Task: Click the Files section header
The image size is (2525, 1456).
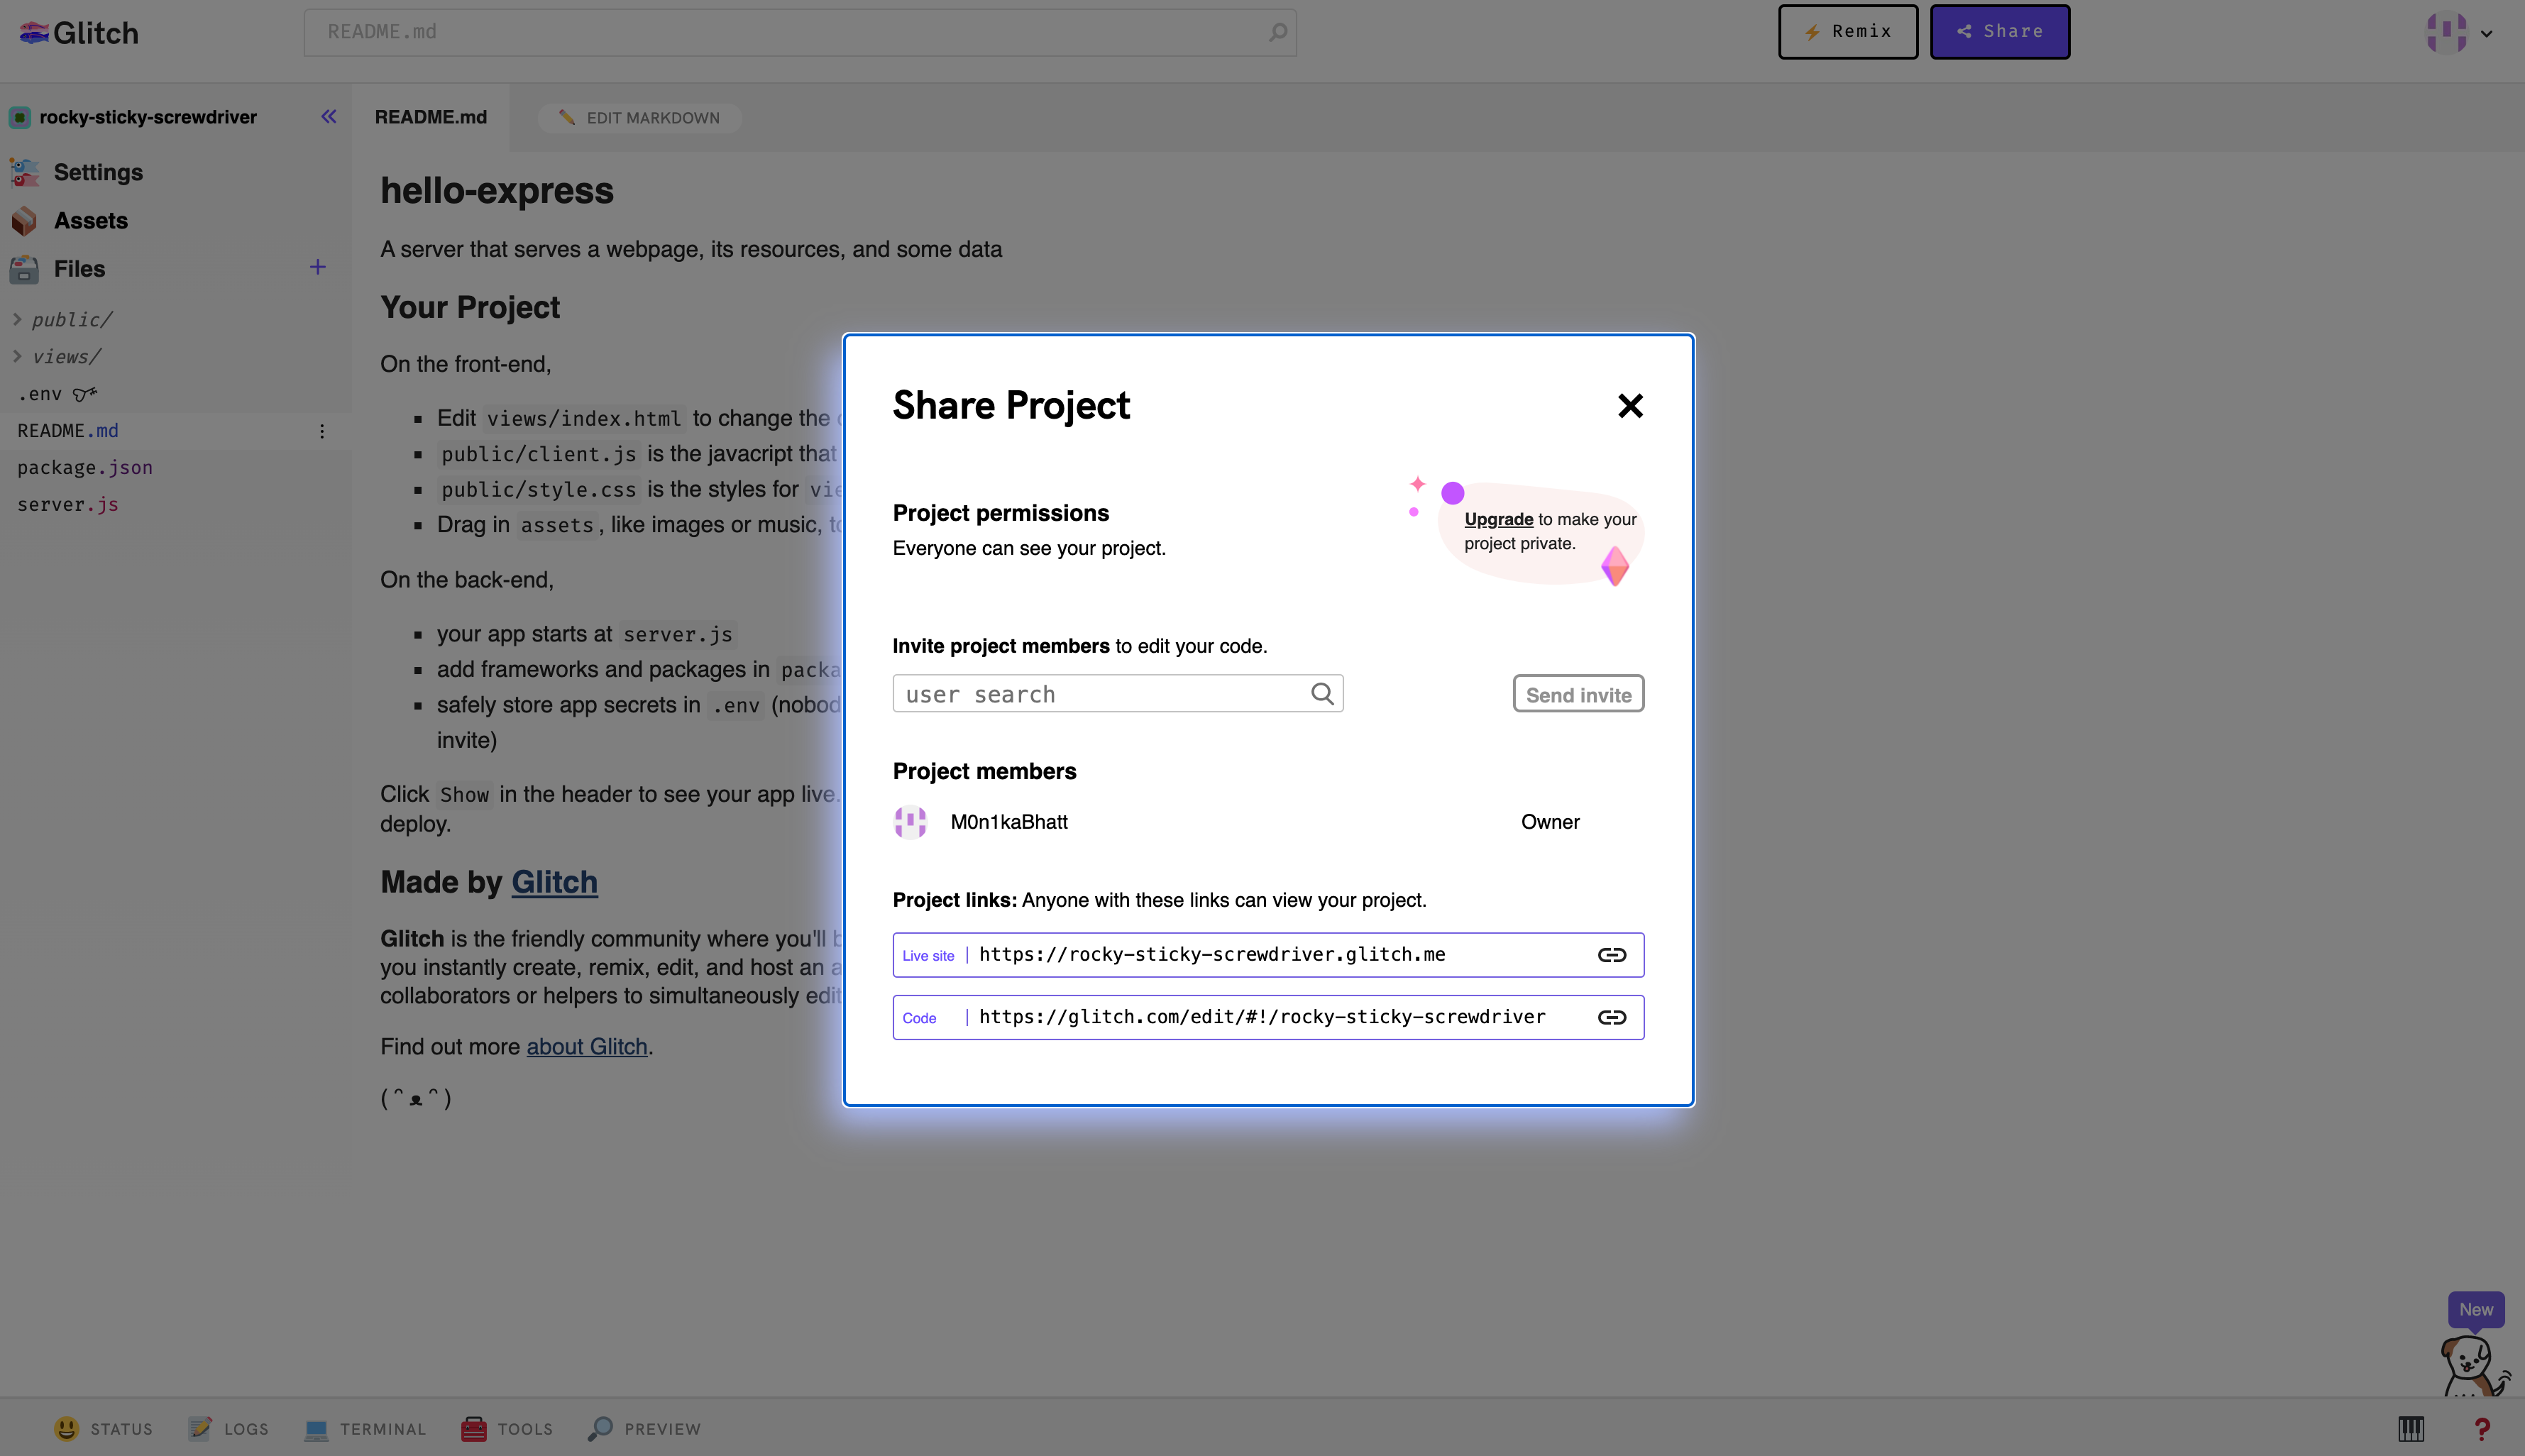Action: [x=79, y=269]
